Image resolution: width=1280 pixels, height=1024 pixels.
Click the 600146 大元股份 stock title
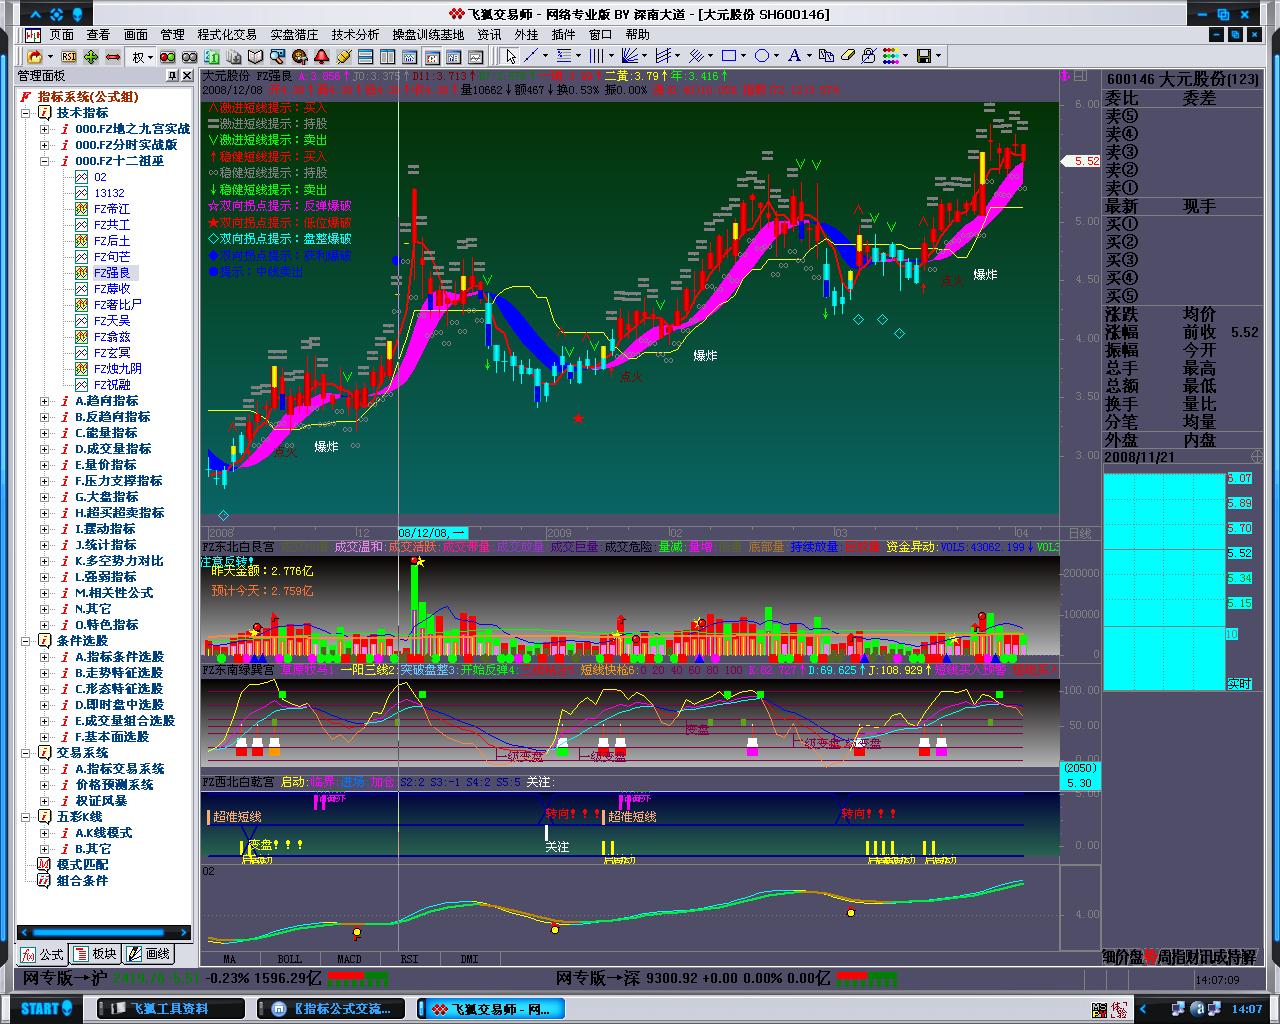1183,79
